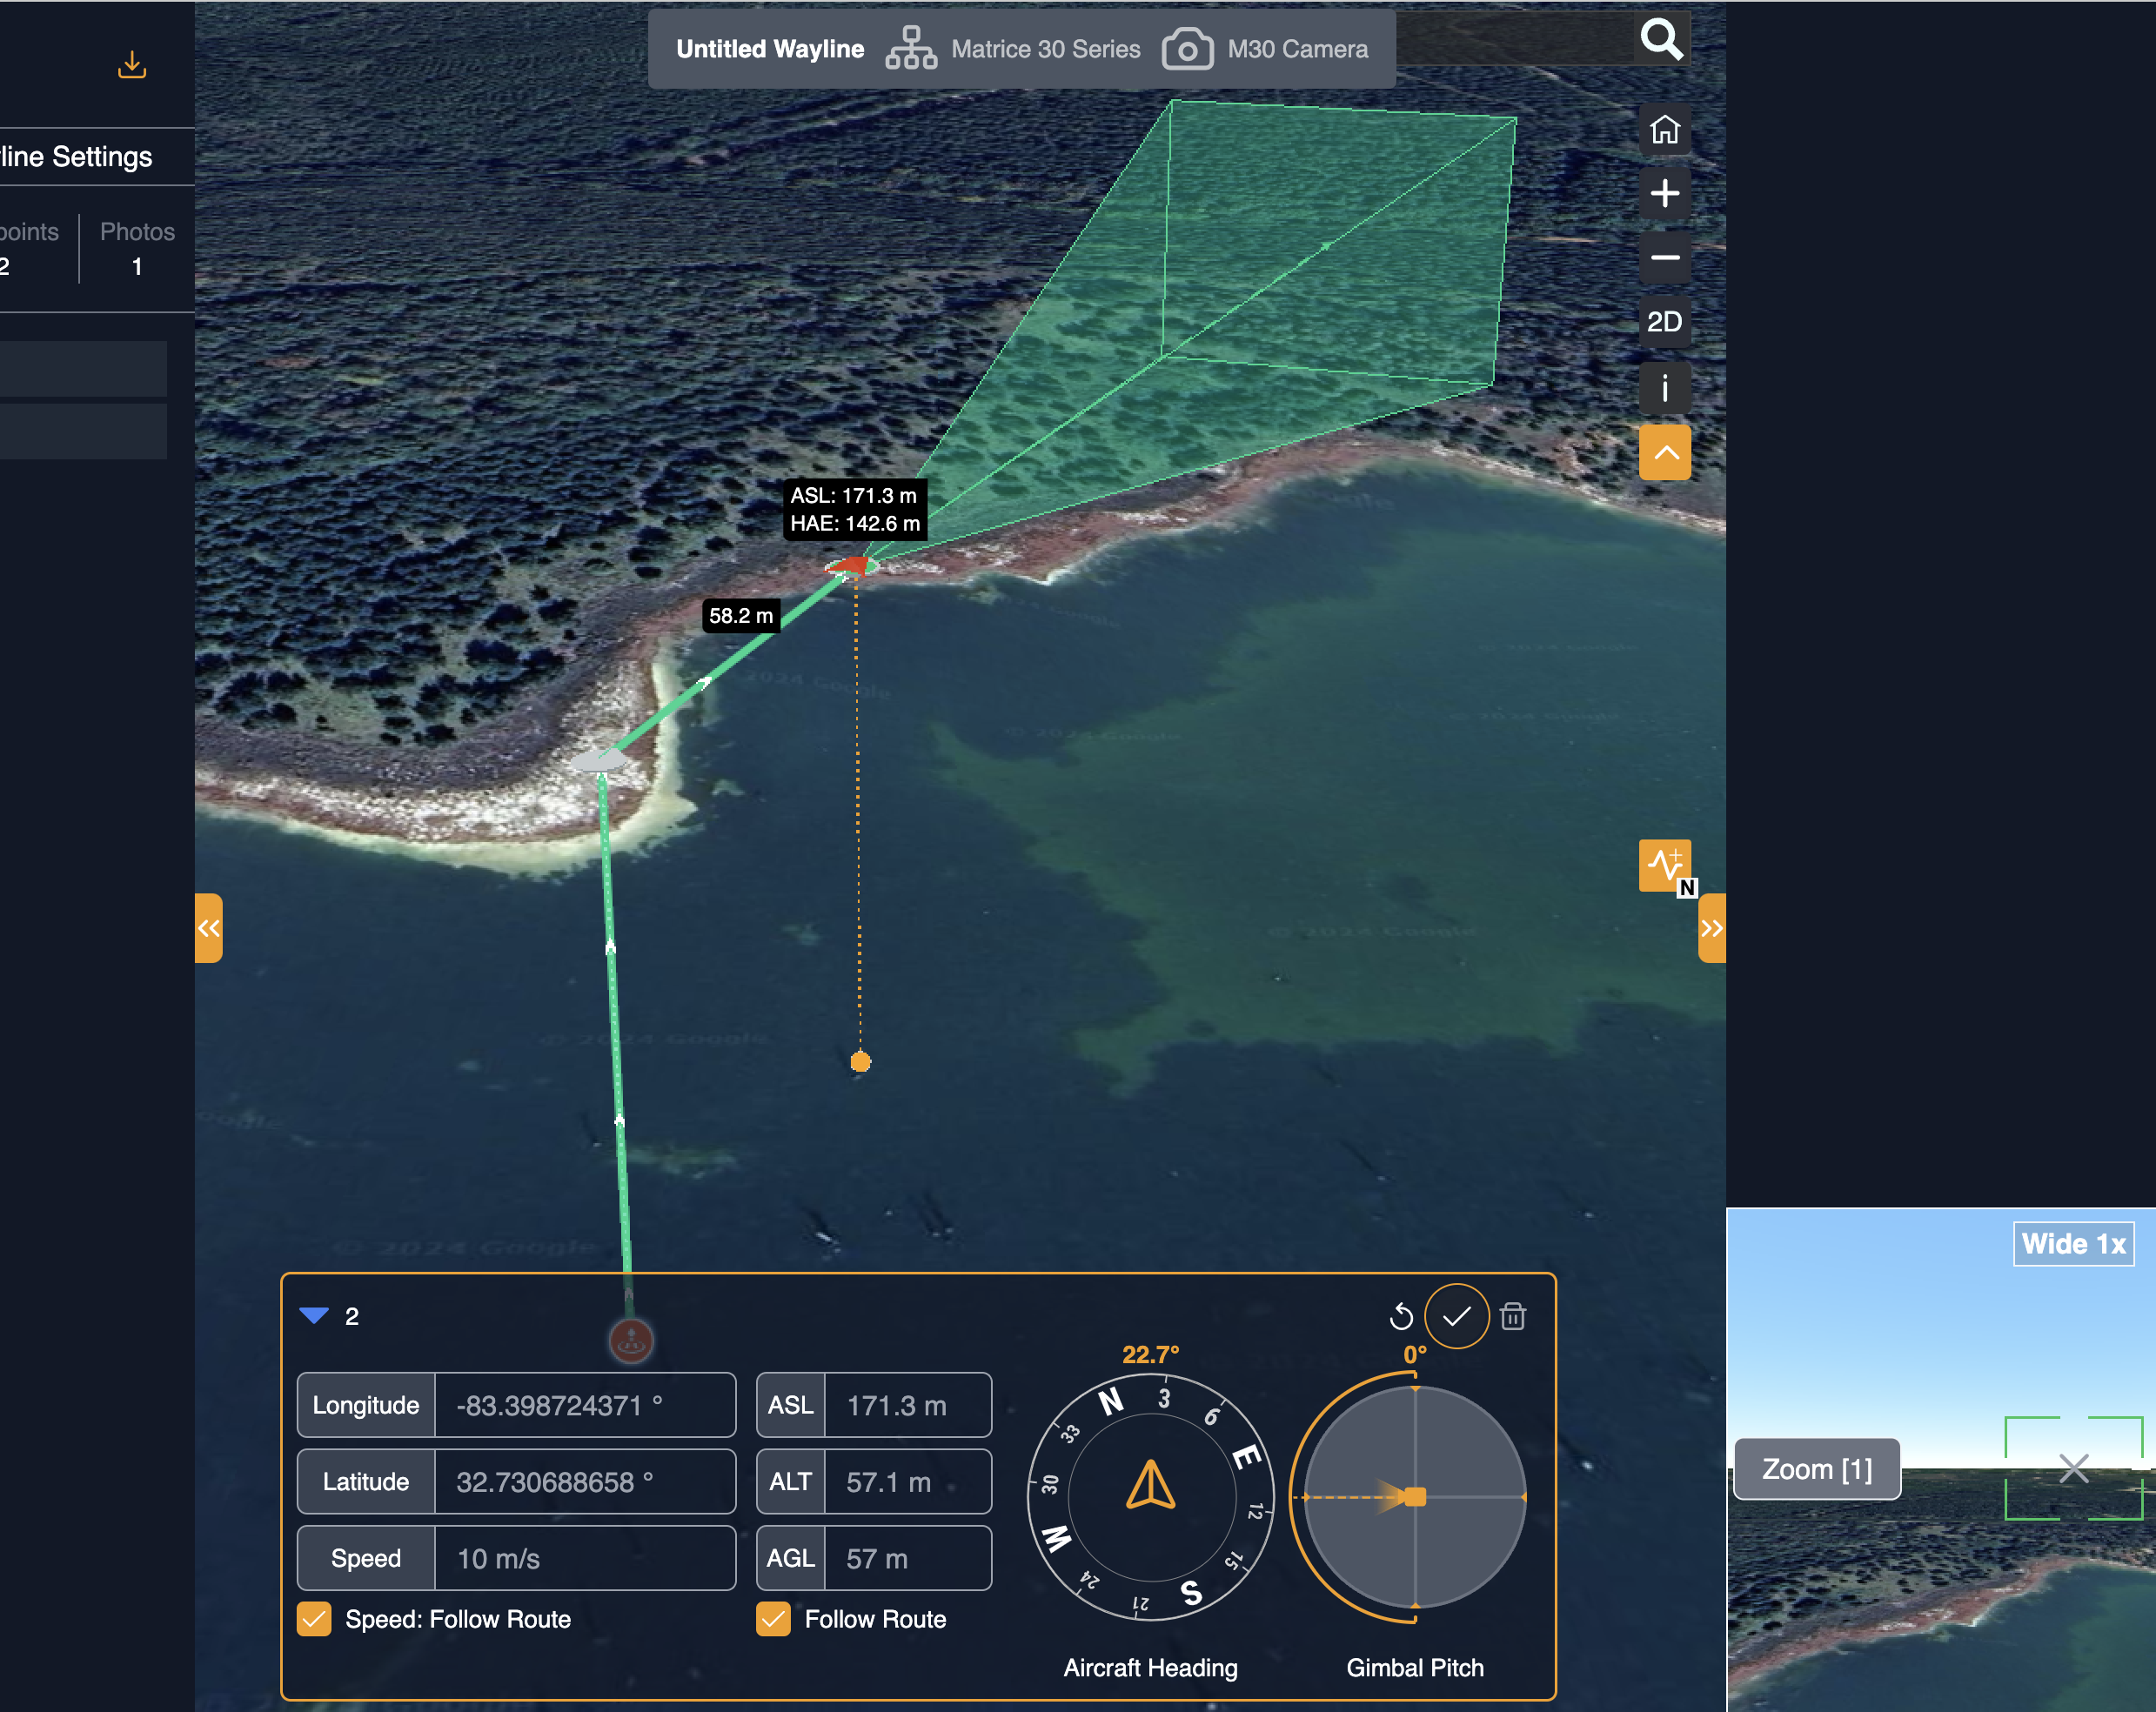This screenshot has width=2156, height=1712.
Task: Zoom out with the minus icon
Action: [x=1664, y=258]
